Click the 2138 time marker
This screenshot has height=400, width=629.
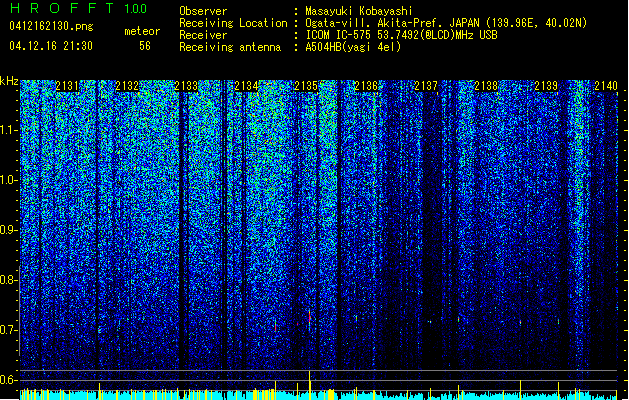(486, 86)
